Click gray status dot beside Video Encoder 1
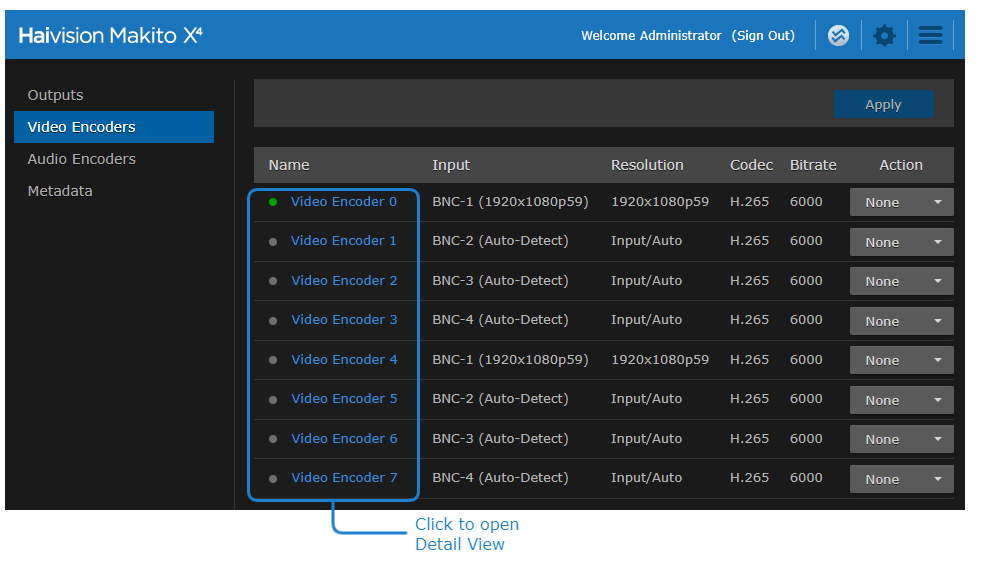Image resolution: width=985 pixels, height=573 pixels. (273, 241)
